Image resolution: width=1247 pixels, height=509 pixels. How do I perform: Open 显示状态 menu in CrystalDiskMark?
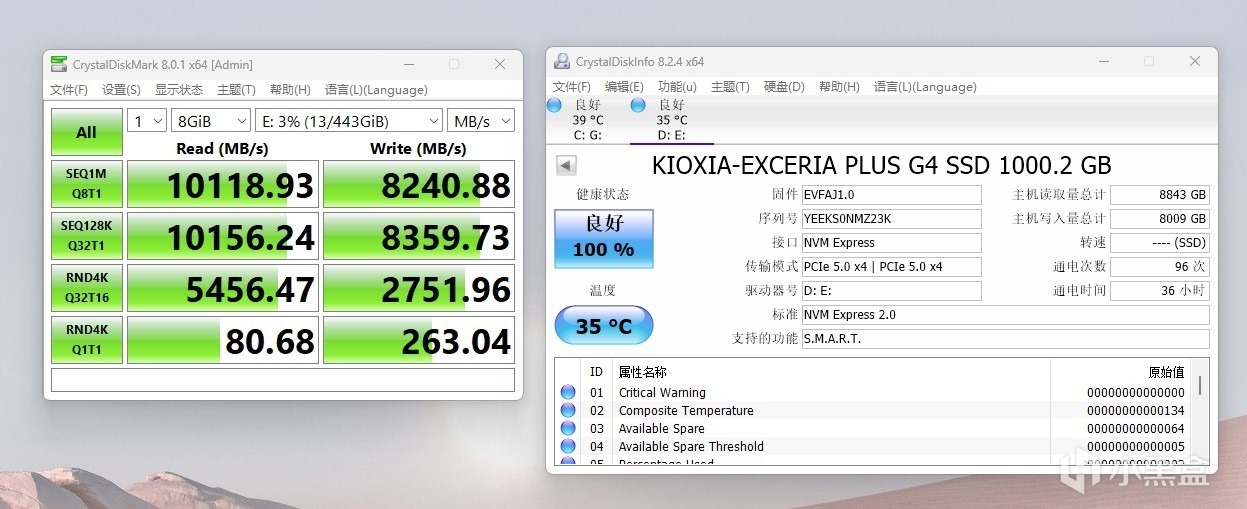pyautogui.click(x=179, y=90)
